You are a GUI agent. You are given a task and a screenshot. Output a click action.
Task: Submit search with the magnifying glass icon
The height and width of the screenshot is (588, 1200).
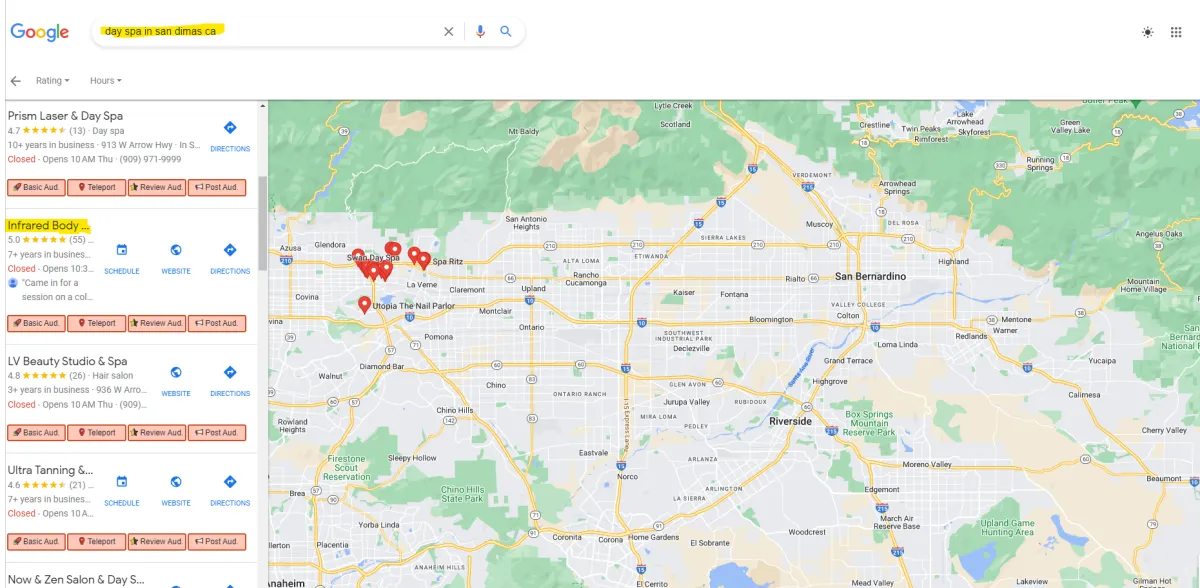[x=506, y=32]
